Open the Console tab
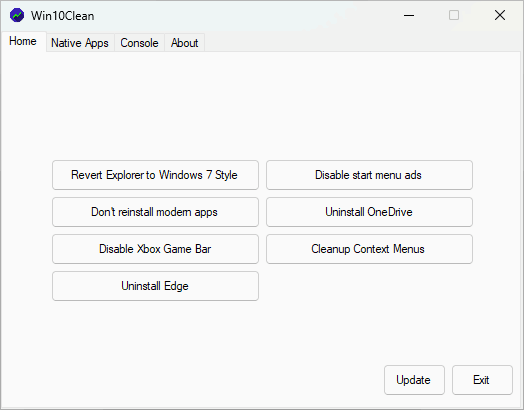Viewport: 524px width, 410px height. click(139, 43)
